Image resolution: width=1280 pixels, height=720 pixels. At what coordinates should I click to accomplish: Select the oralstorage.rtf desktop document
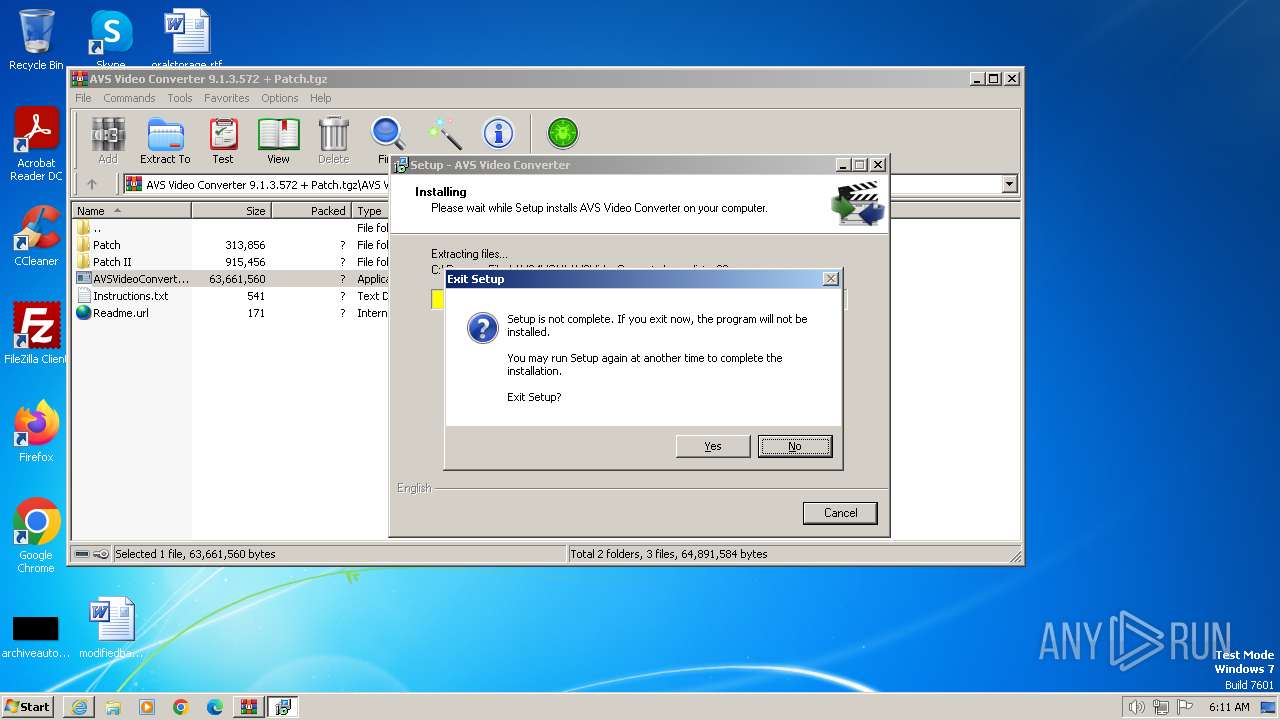click(187, 38)
